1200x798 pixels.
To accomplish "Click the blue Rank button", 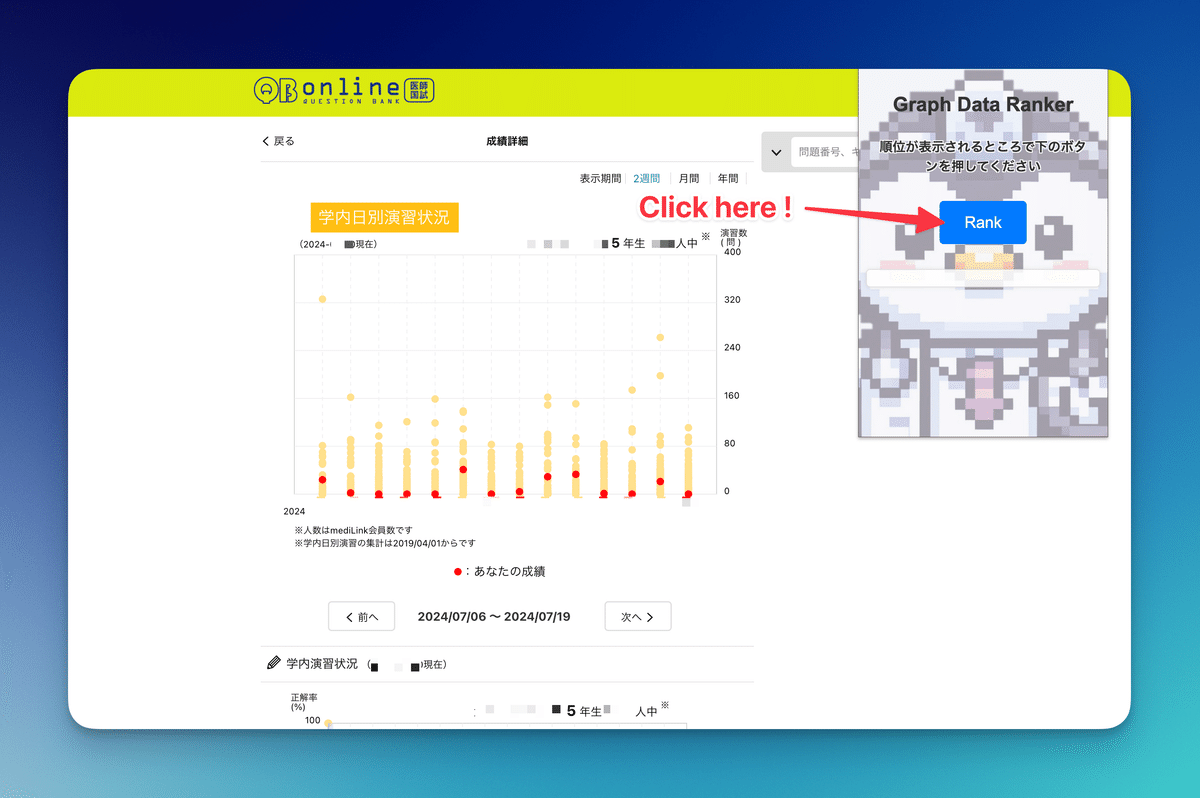I will [983, 222].
